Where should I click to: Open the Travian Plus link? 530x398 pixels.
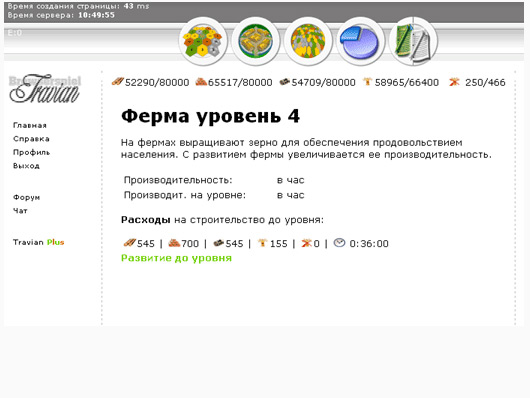click(x=39, y=242)
